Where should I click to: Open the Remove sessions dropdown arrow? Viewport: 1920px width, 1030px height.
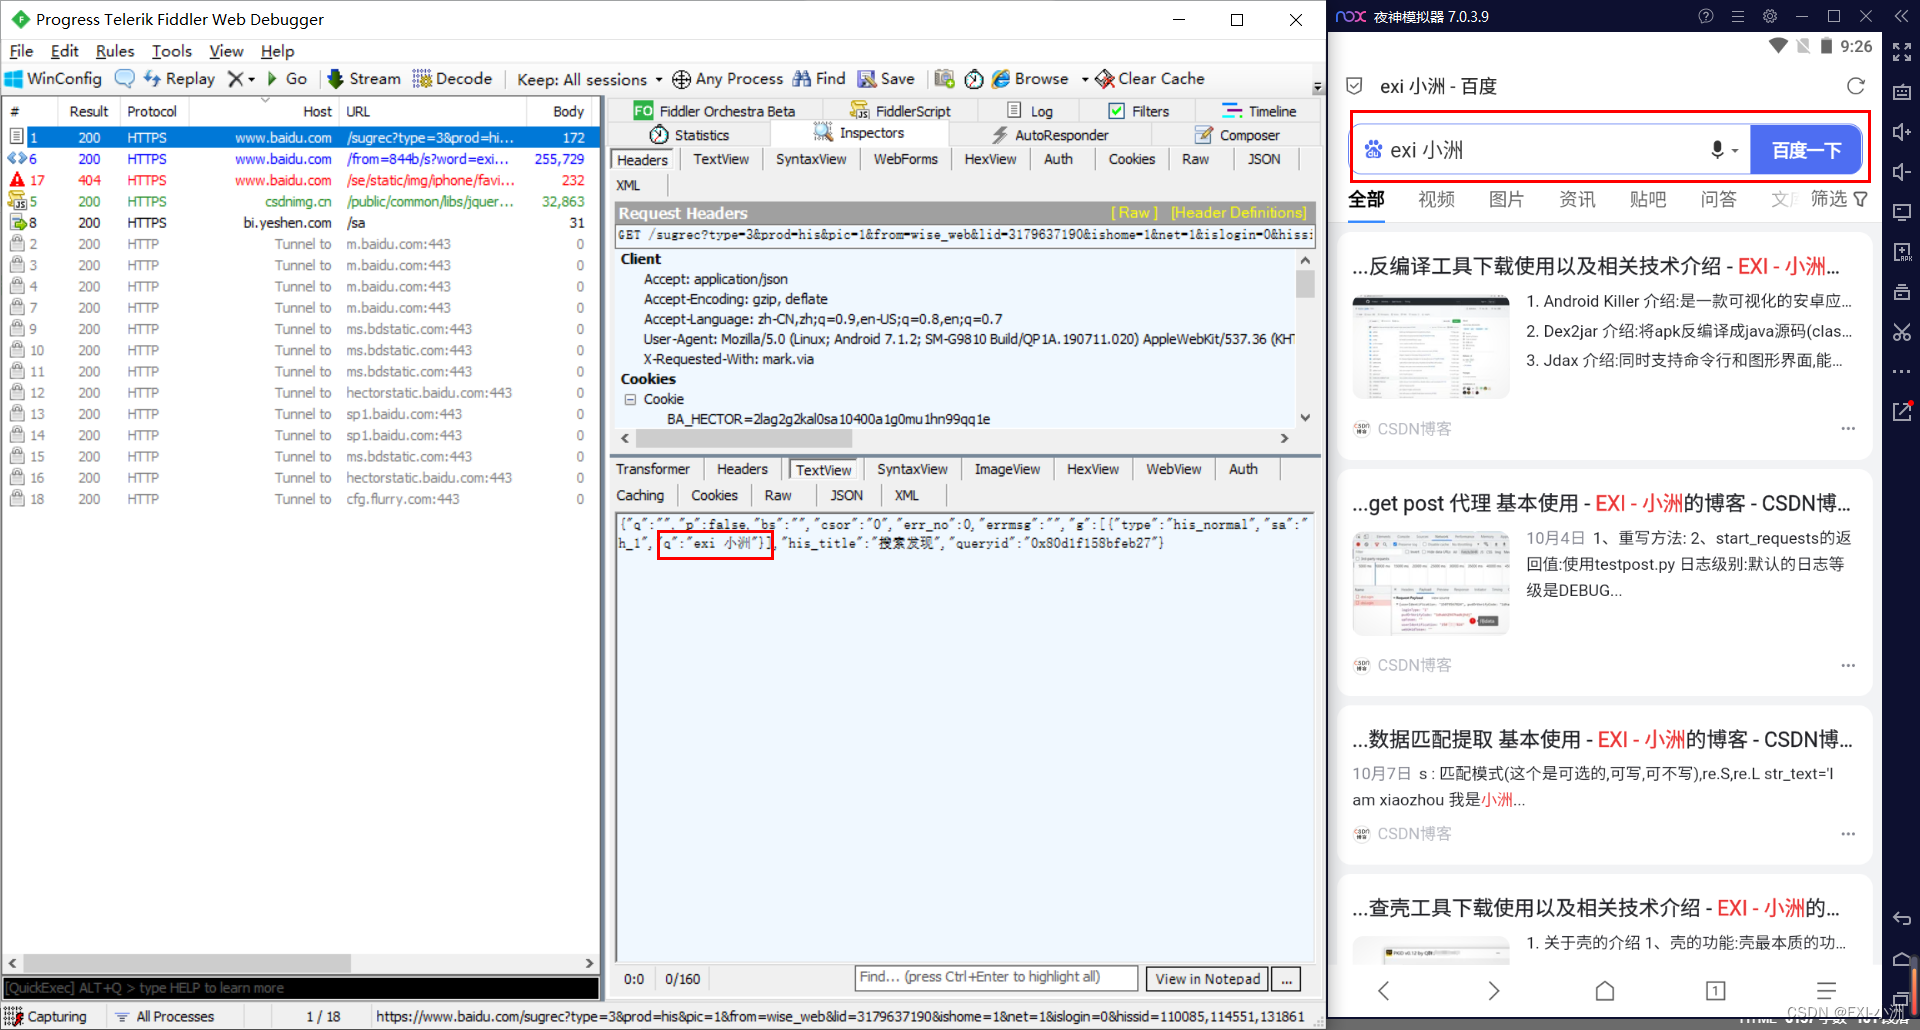pyautogui.click(x=252, y=80)
